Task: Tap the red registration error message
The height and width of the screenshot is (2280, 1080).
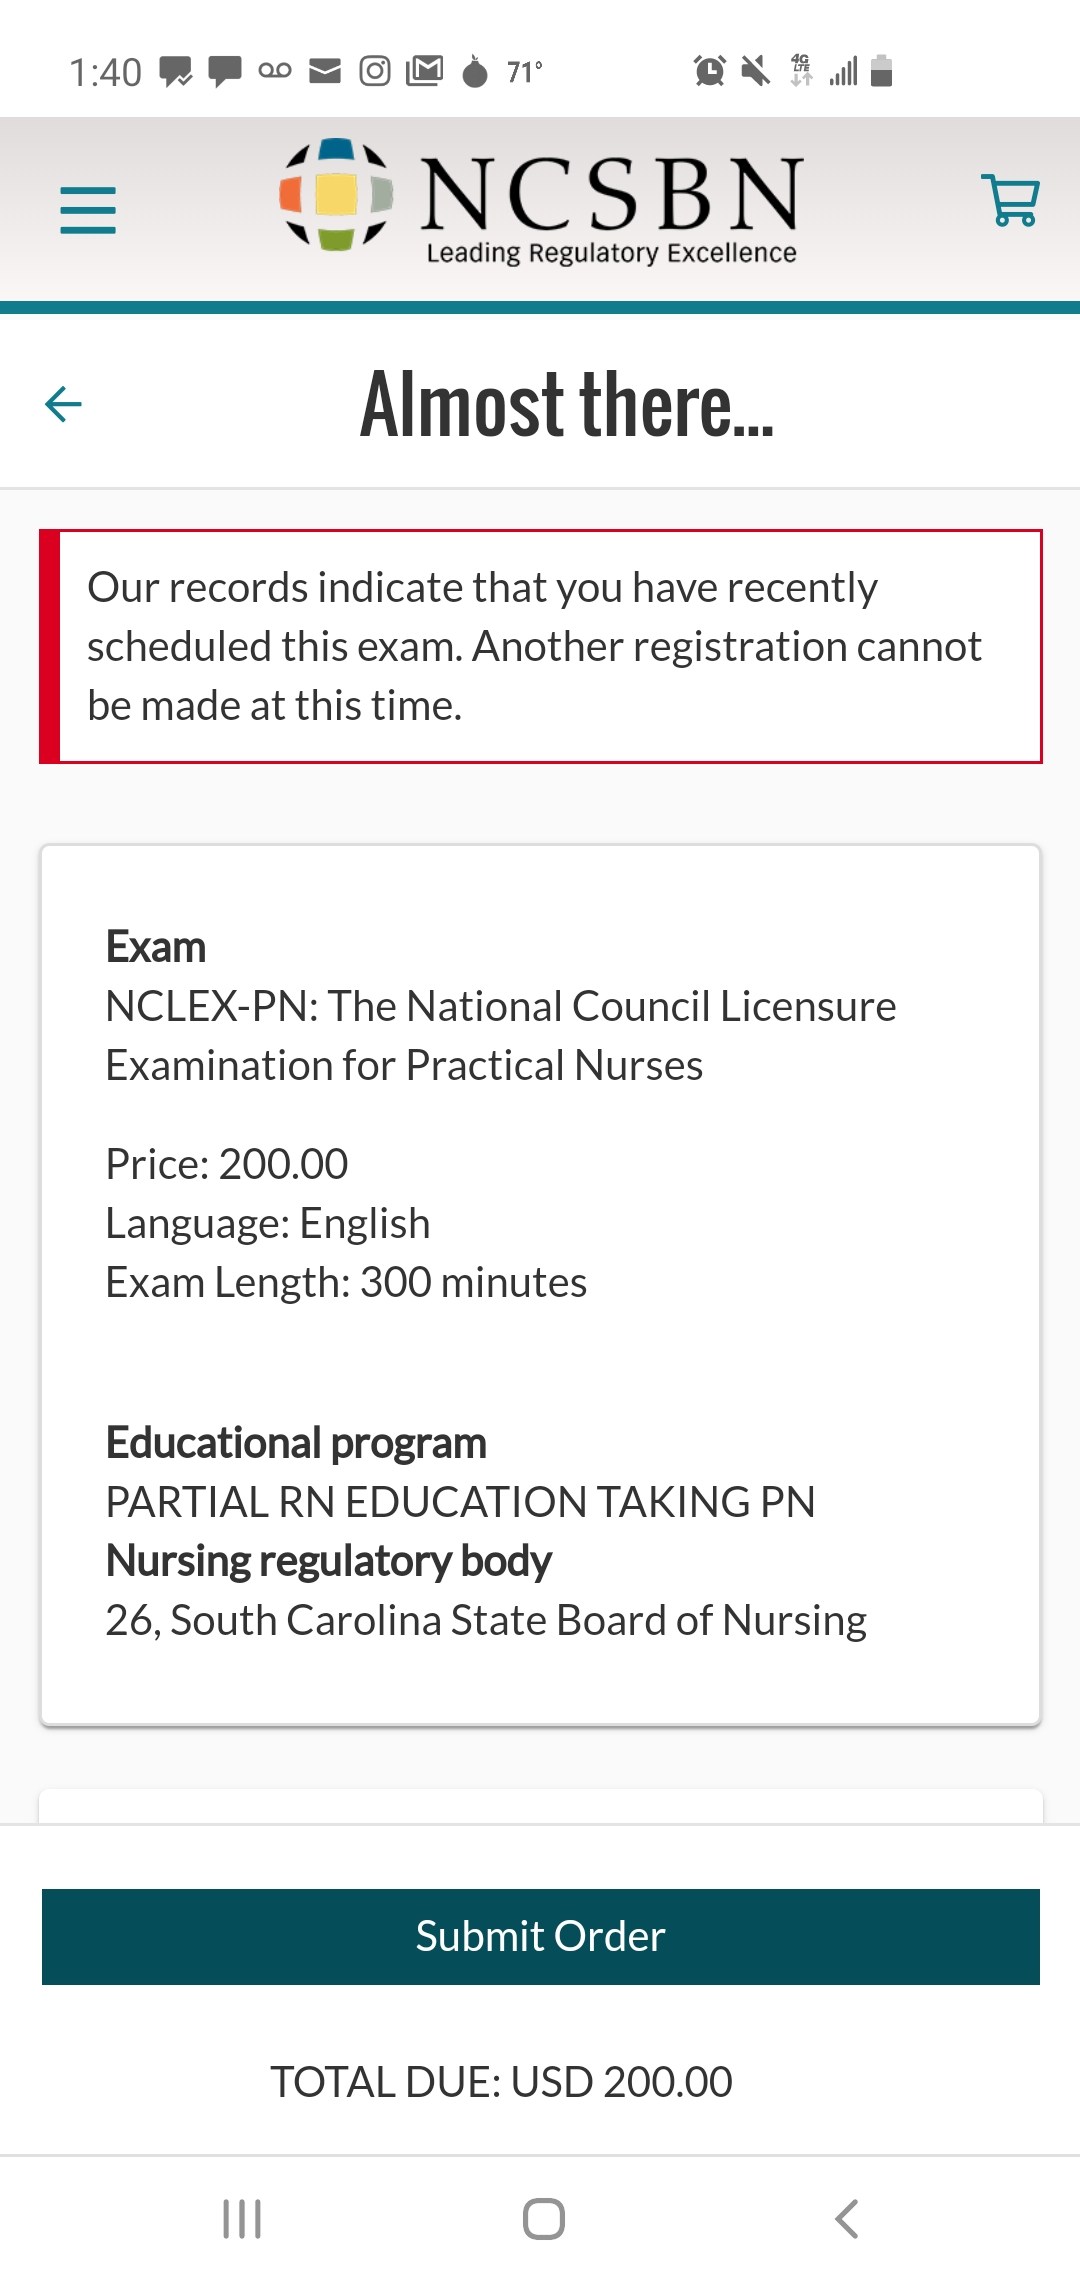Action: click(540, 646)
